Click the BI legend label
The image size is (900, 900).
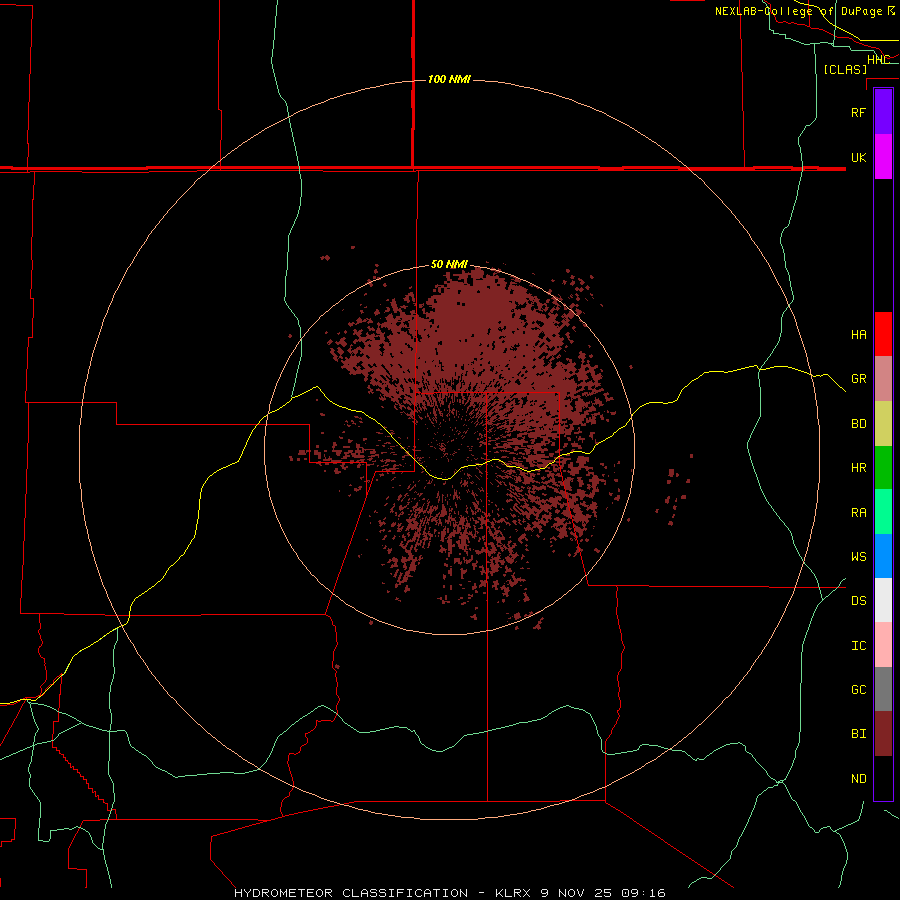point(858,734)
